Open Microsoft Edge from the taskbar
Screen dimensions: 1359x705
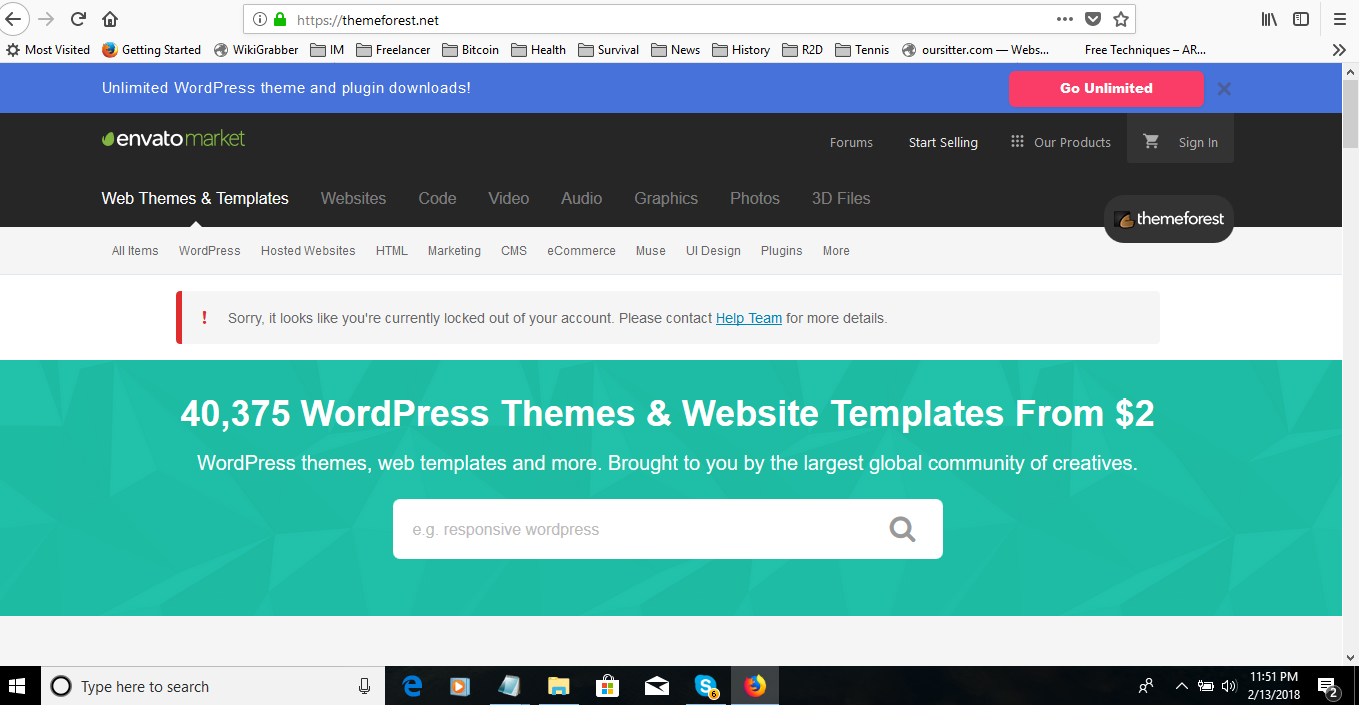[412, 686]
